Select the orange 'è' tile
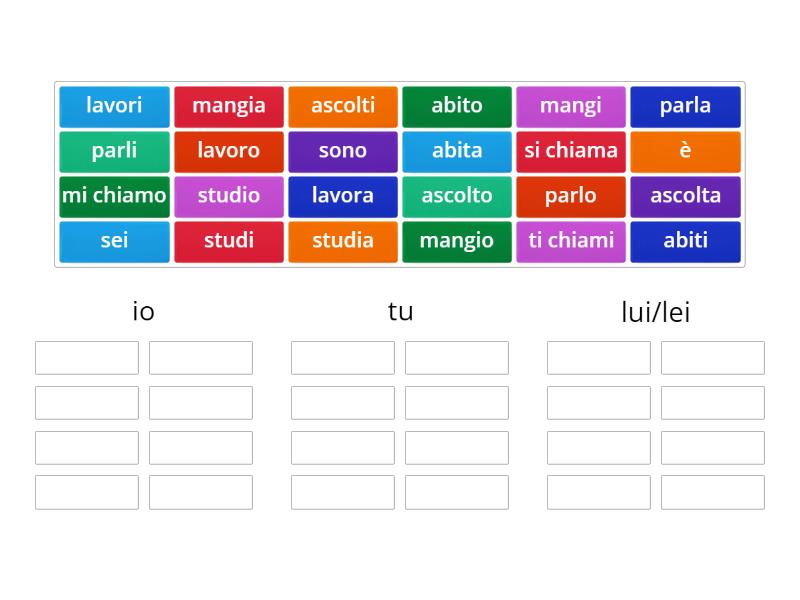The image size is (800, 600). coord(685,151)
